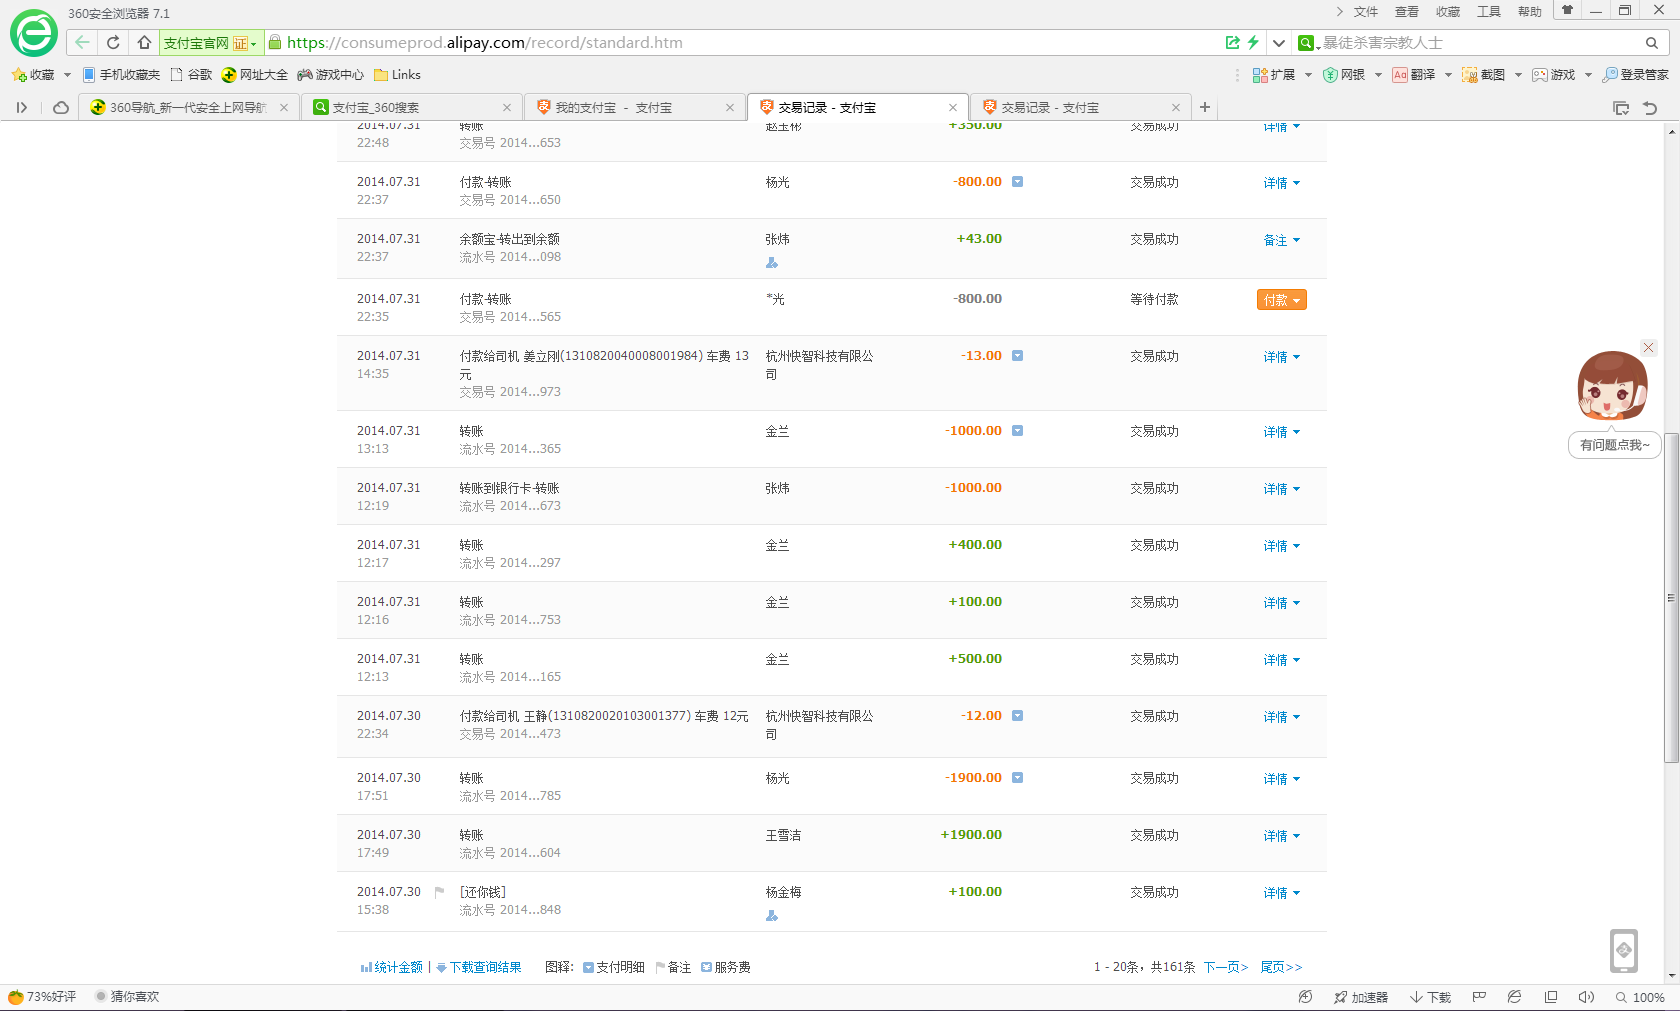1680x1011 pixels.
Task: Open the orange 付款 dropdown button
Action: (1281, 300)
